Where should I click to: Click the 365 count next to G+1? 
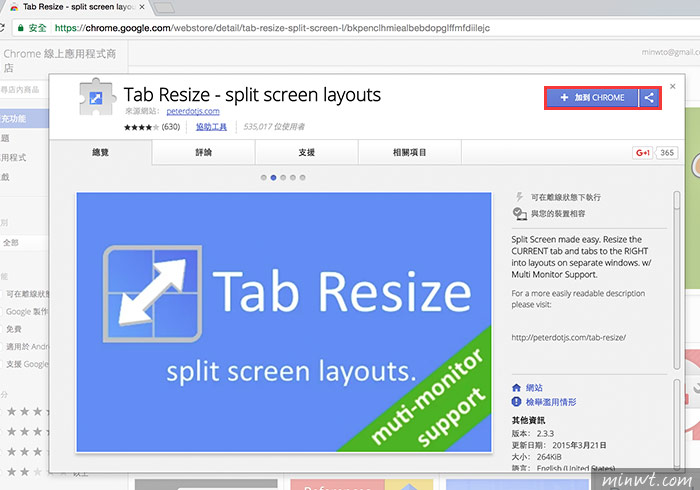(x=667, y=153)
